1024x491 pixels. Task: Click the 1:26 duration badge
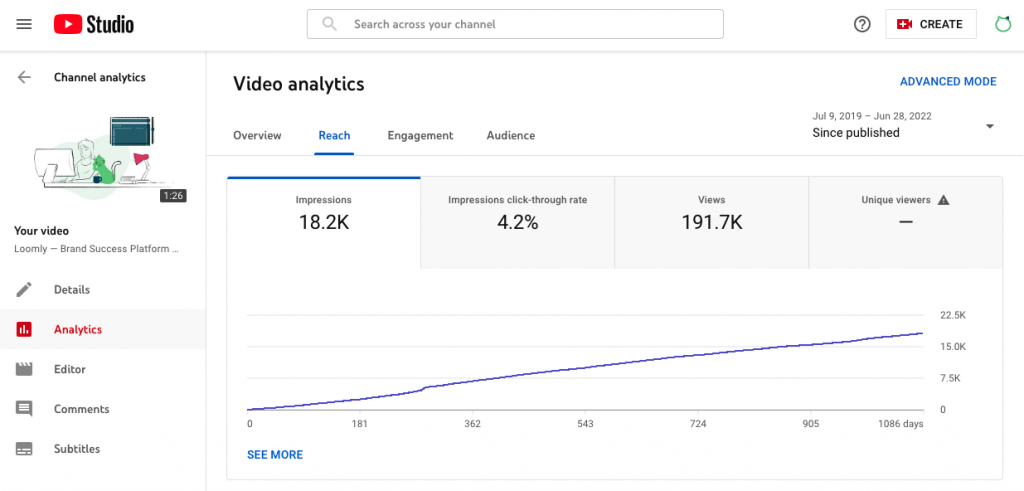click(x=173, y=195)
